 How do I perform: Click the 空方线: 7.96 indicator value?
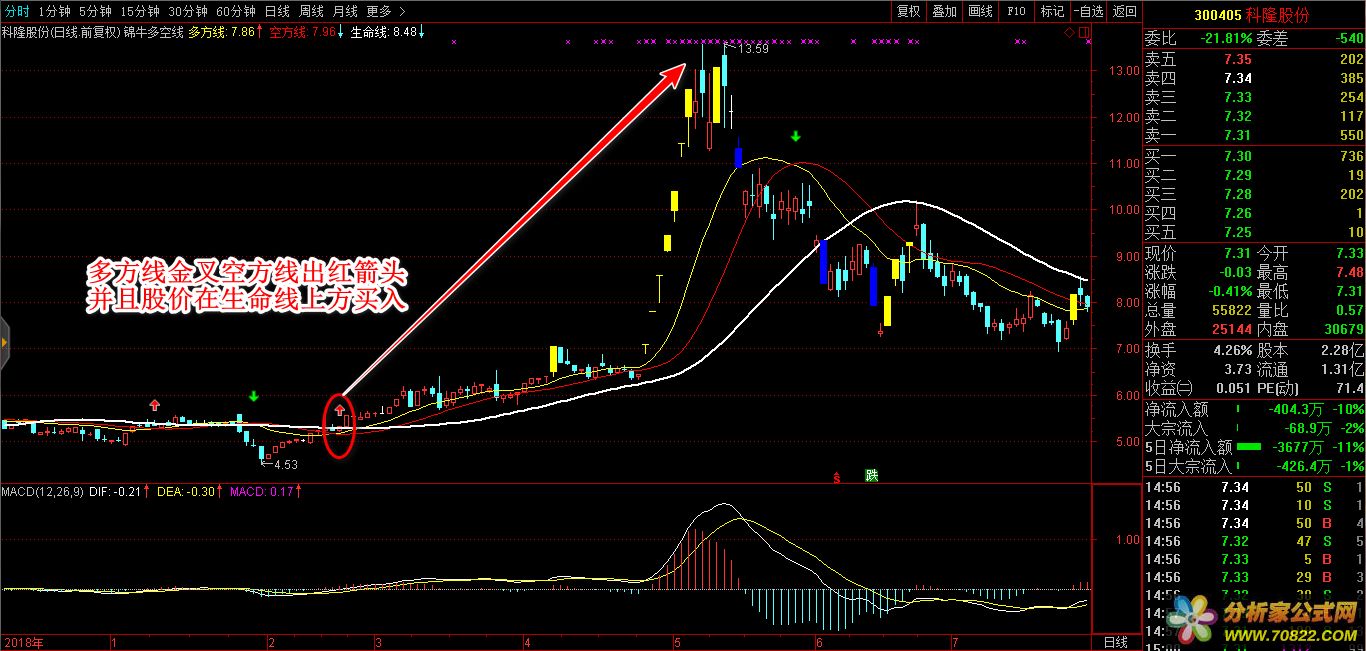[303, 32]
